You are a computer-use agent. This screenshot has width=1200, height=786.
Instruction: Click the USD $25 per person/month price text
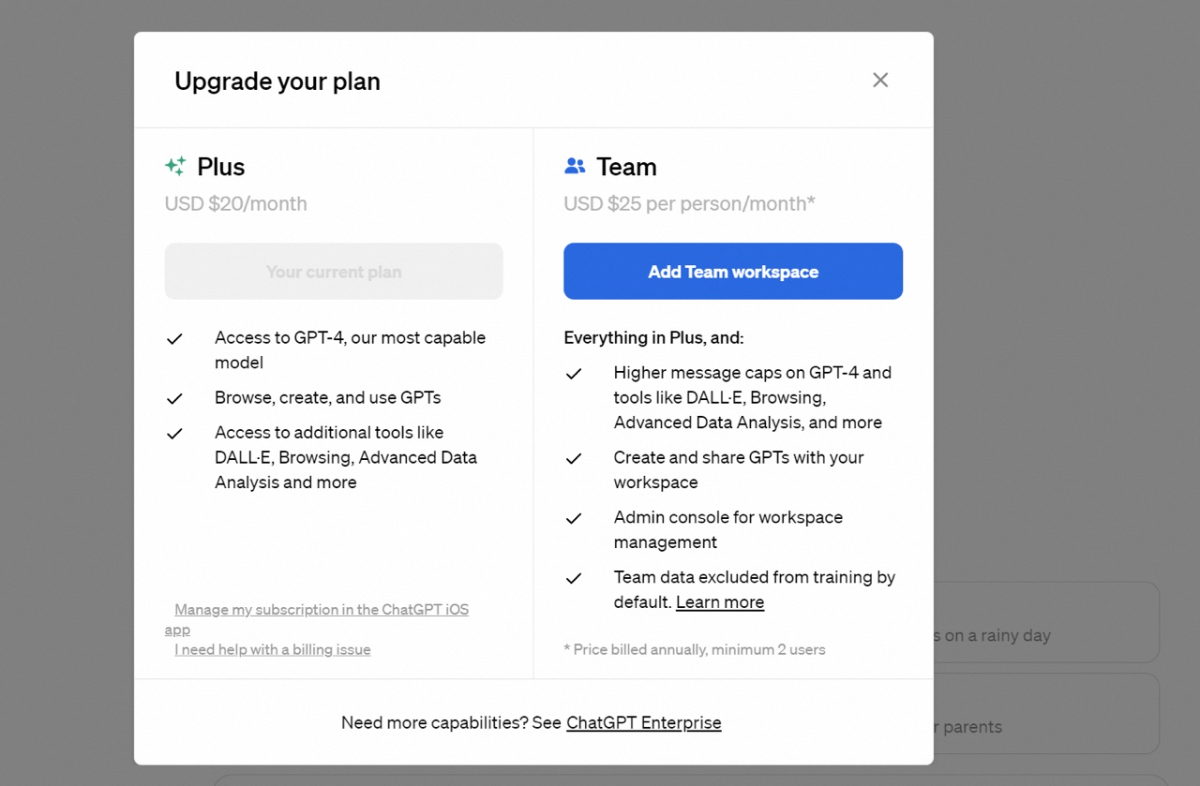[690, 204]
